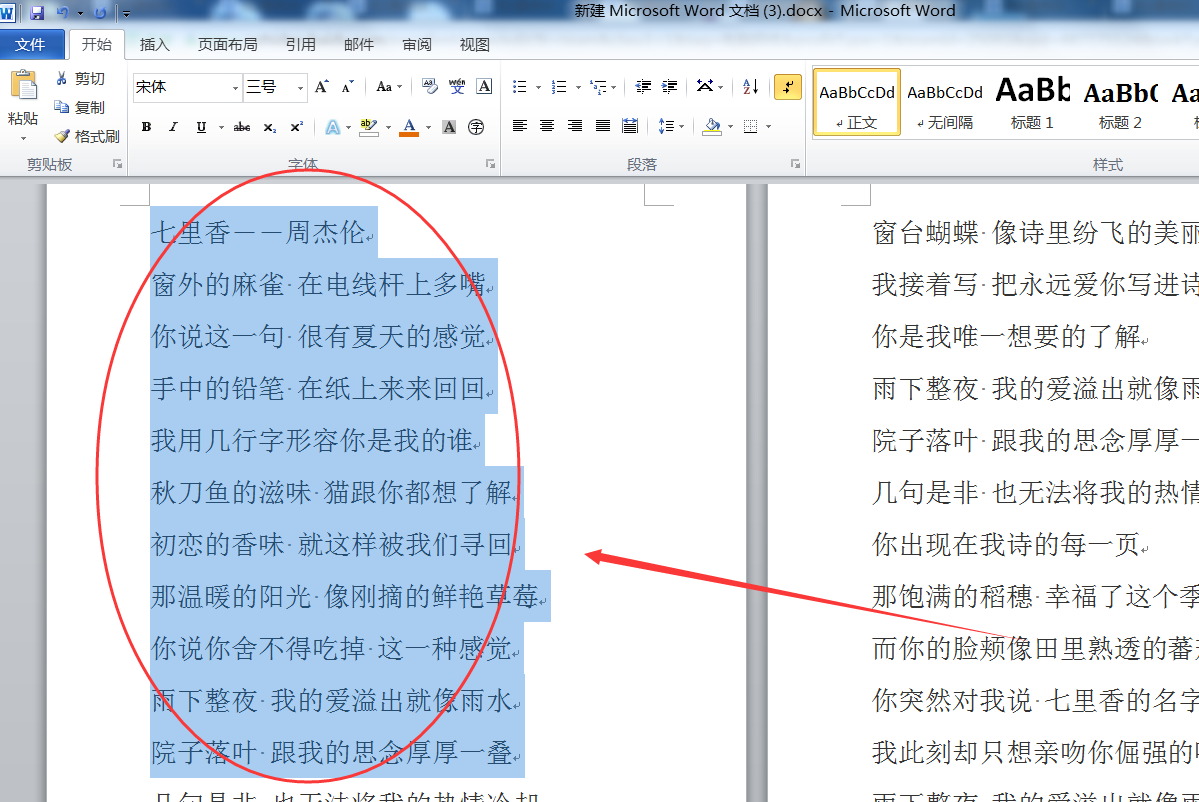This screenshot has height=802, width=1199.
Task: Apply the 标题 1 style
Action: pos(1032,102)
